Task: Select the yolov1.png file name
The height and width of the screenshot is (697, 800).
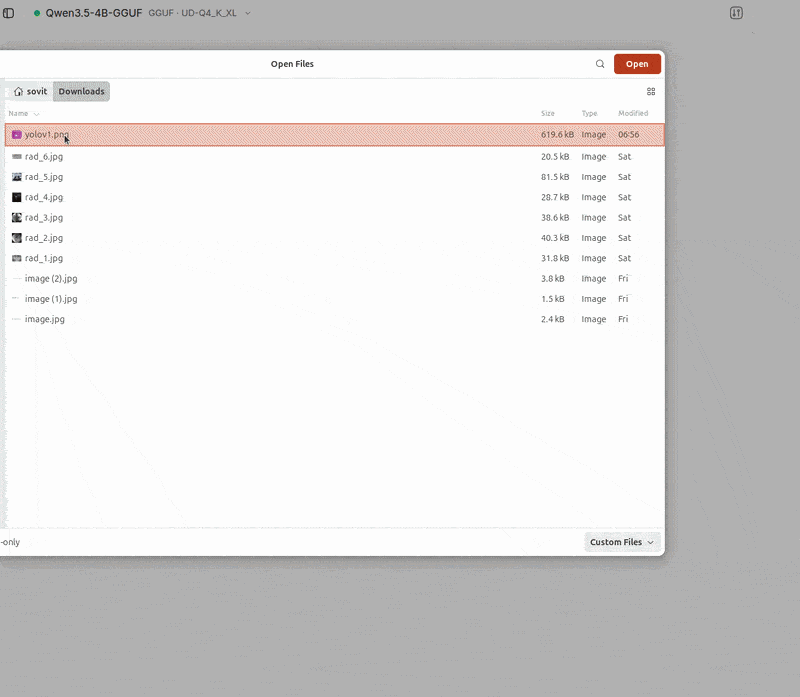Action: (46, 135)
